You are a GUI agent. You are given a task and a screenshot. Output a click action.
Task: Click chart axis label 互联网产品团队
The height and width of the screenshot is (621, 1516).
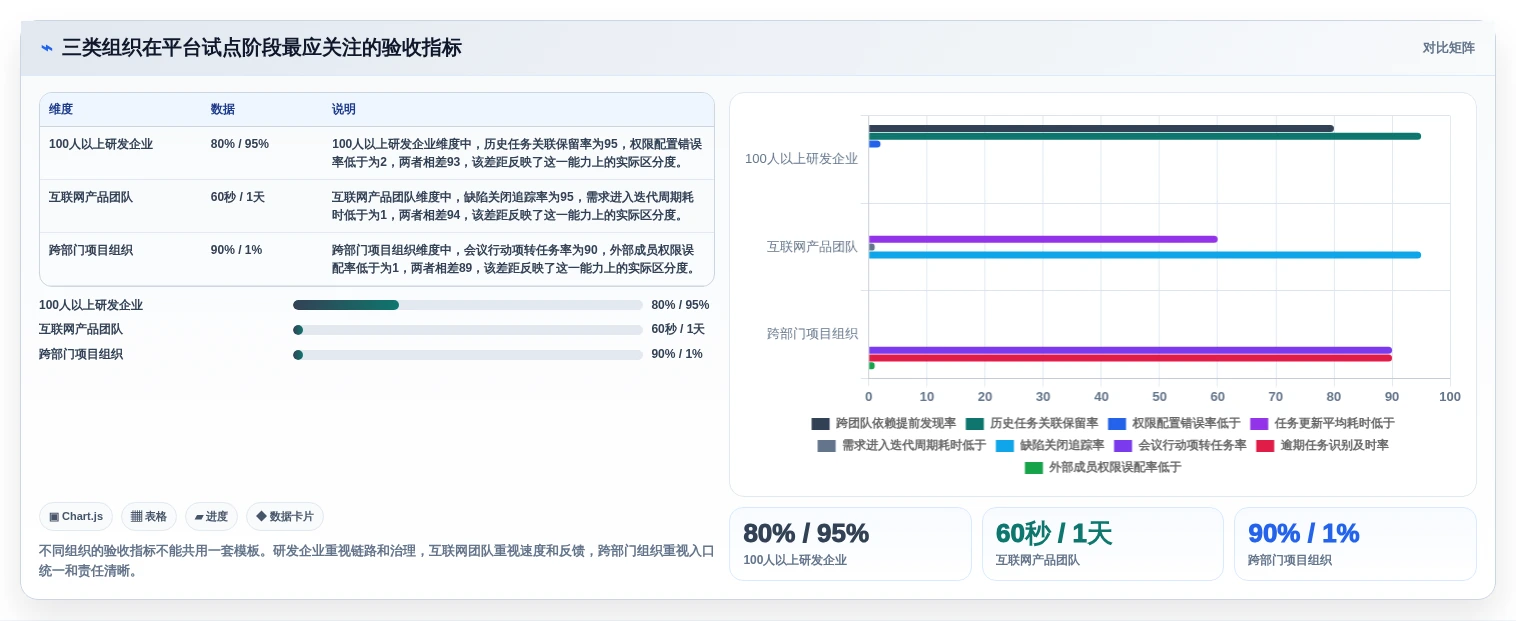pos(812,246)
